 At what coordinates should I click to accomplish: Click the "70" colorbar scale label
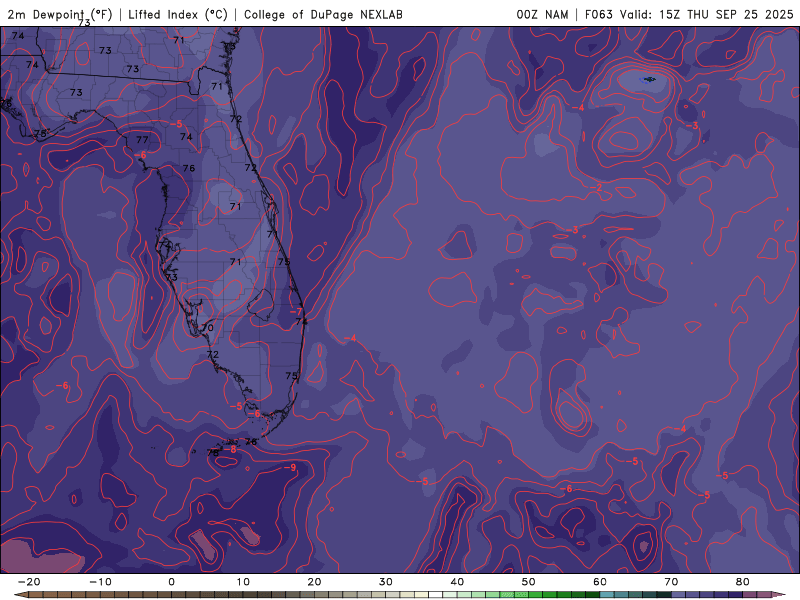(671, 582)
